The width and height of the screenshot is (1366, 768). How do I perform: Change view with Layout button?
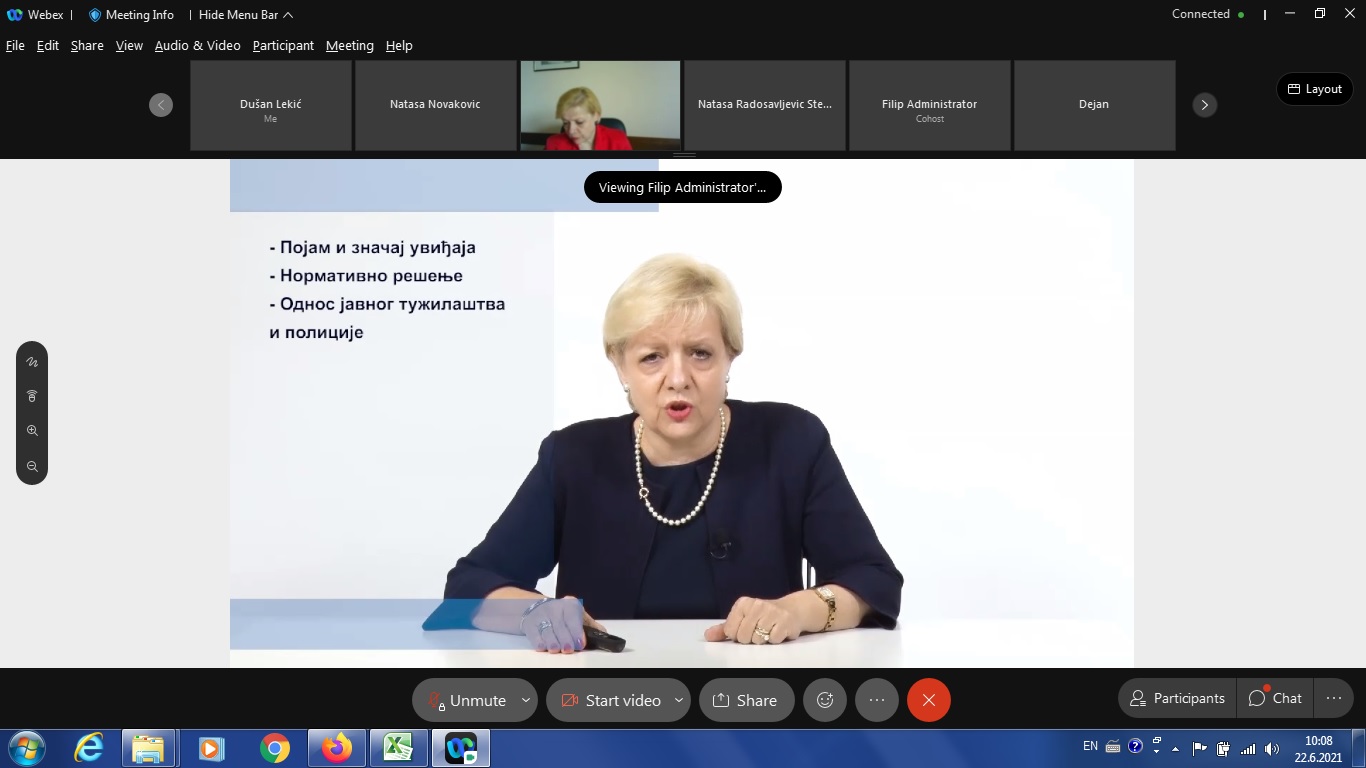tap(1315, 89)
